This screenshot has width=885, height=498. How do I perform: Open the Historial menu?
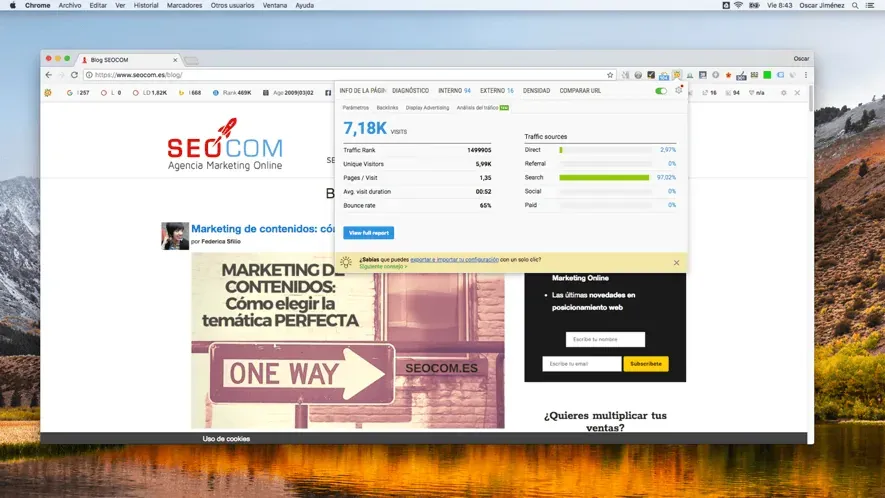[146, 5]
